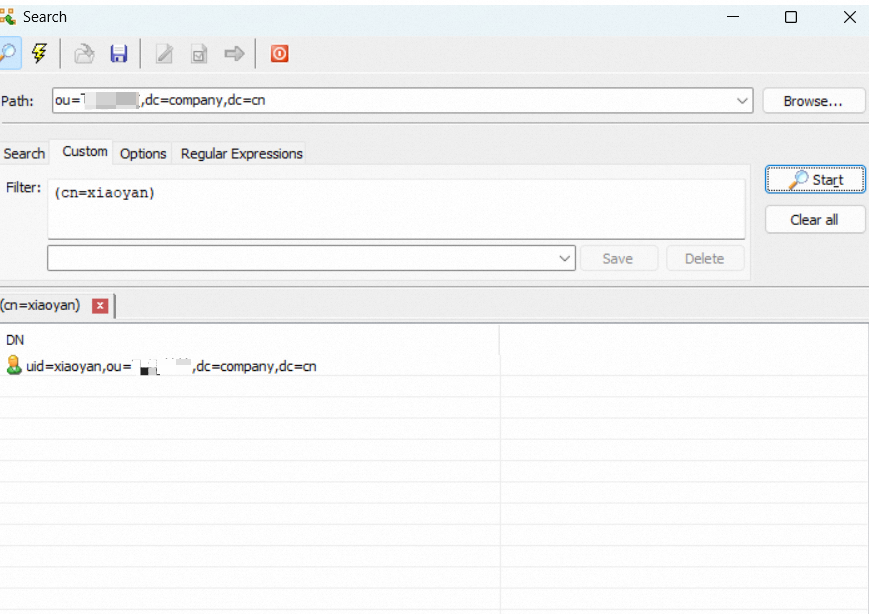Maximize the Search window
Screen dimensions: 869x614
791,17
